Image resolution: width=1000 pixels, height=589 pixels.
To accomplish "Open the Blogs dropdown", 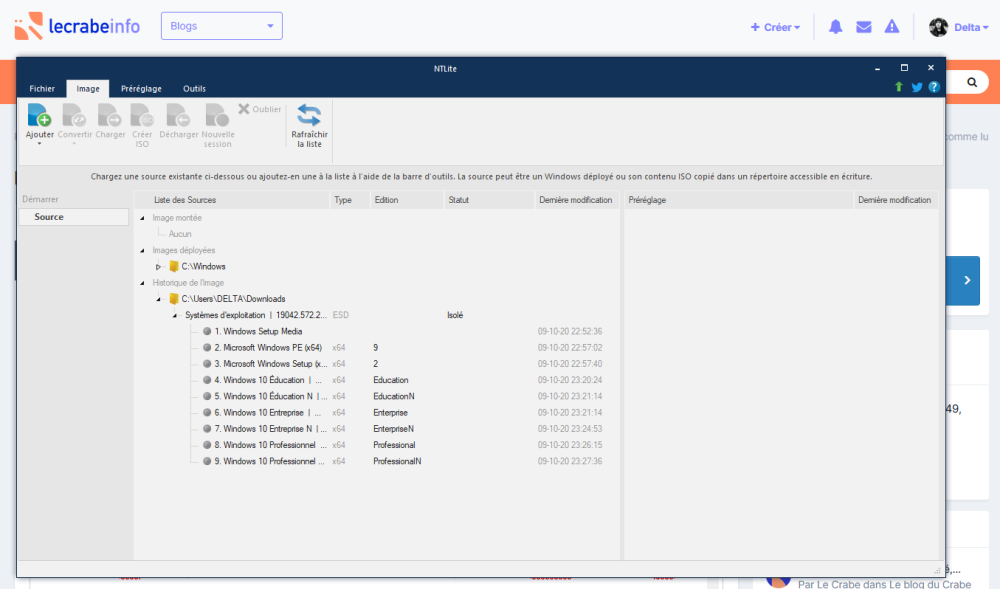I will [x=221, y=26].
